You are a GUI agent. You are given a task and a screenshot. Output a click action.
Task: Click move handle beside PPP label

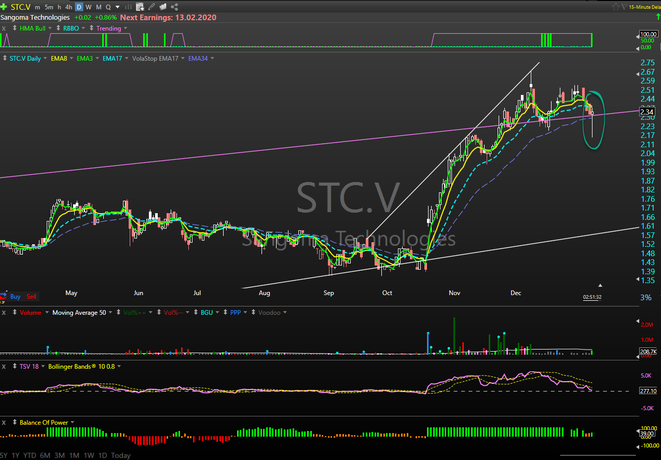pos(225,312)
